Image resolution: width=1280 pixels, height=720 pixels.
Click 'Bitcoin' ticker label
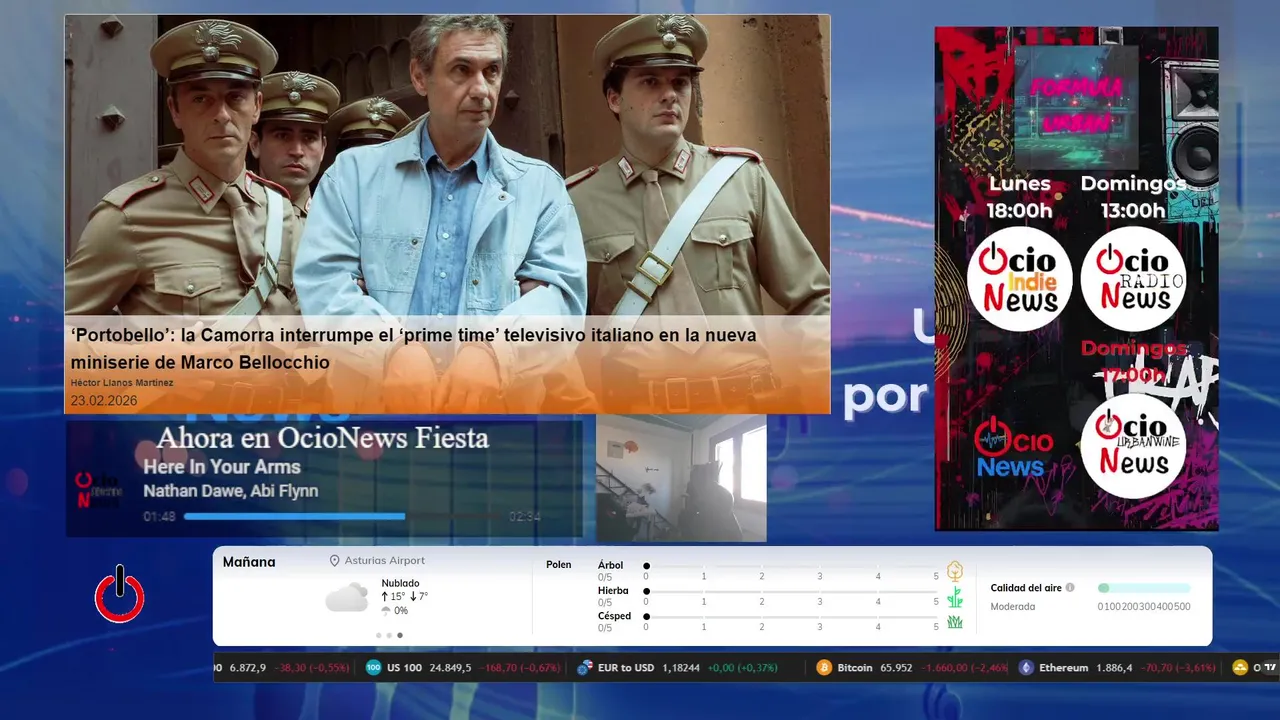coord(855,668)
